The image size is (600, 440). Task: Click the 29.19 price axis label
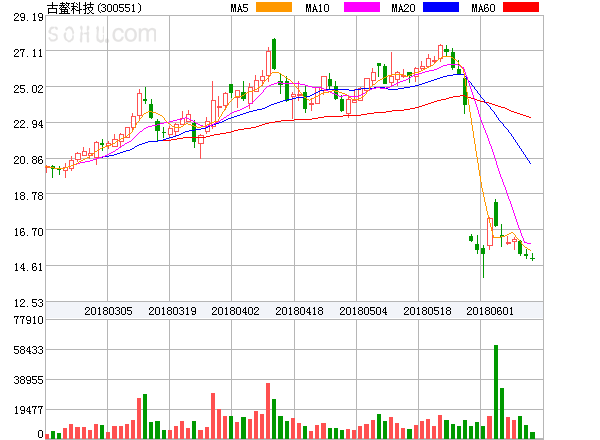tap(28, 17)
